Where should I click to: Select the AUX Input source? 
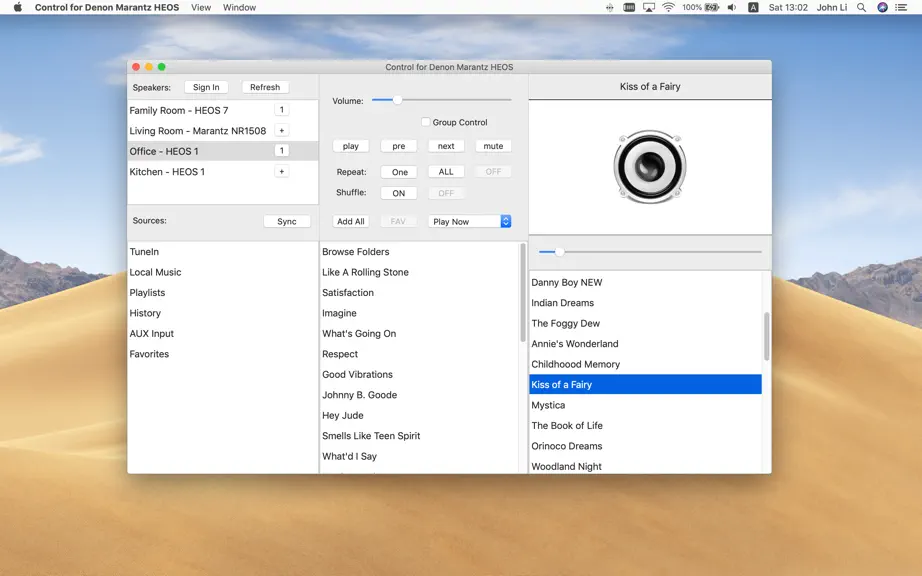point(223,333)
